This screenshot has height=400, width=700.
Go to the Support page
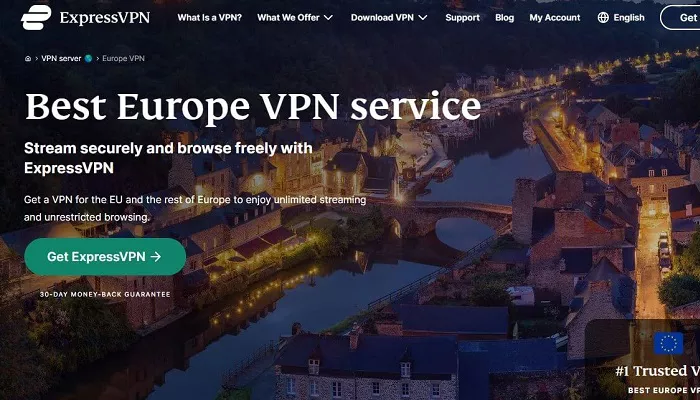(x=462, y=17)
